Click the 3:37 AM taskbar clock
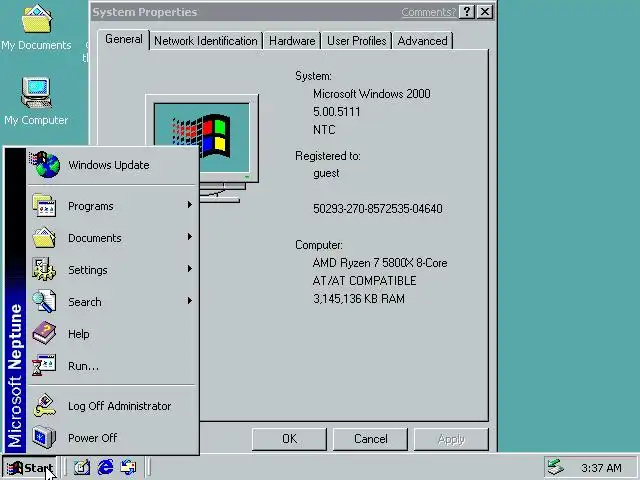Image resolution: width=640 pixels, height=480 pixels. 601,468
